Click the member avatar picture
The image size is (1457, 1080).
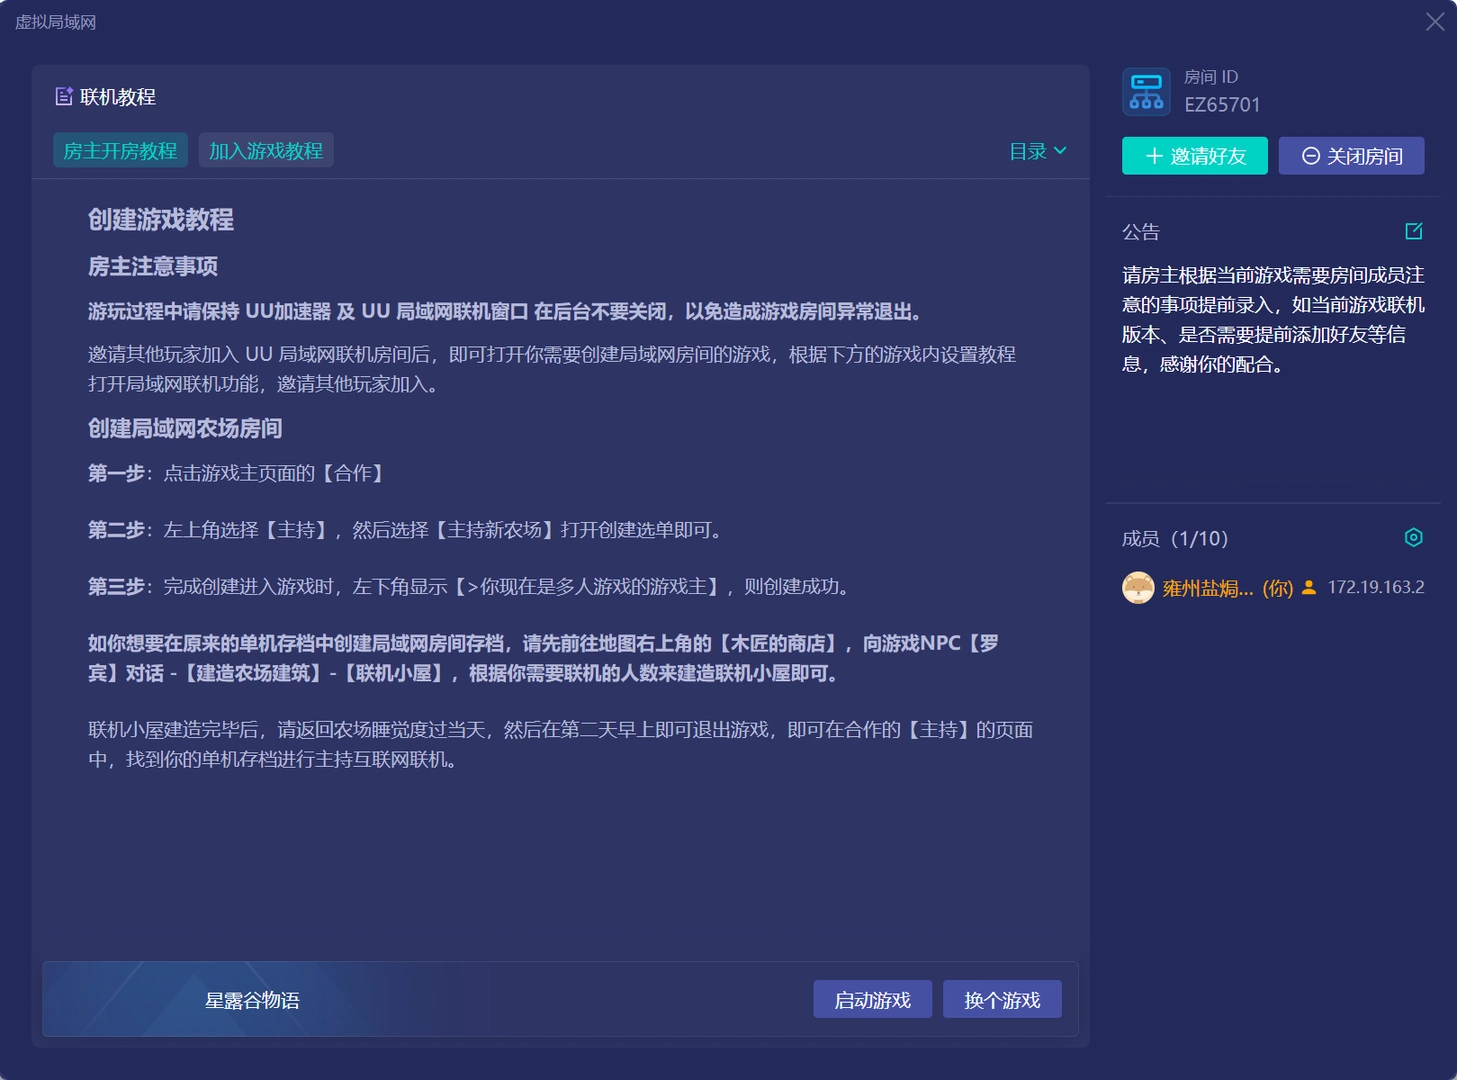click(x=1138, y=588)
